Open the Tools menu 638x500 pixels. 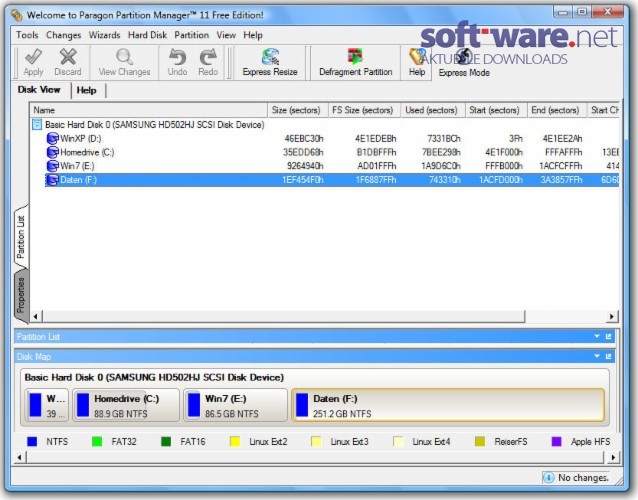pyautogui.click(x=27, y=35)
